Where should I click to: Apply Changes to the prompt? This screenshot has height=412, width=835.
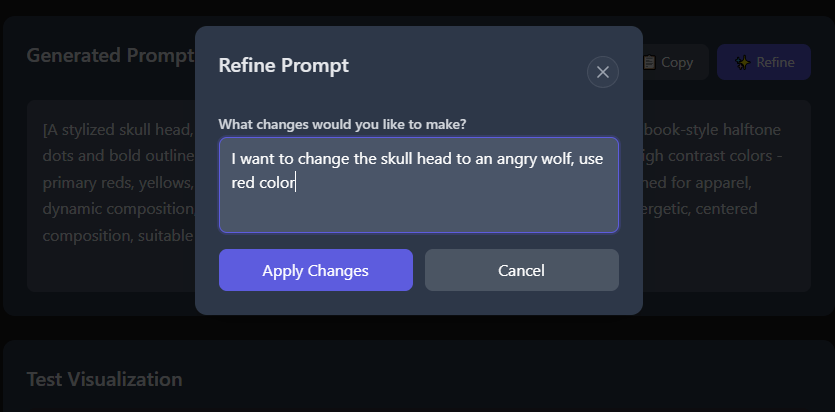tap(316, 270)
